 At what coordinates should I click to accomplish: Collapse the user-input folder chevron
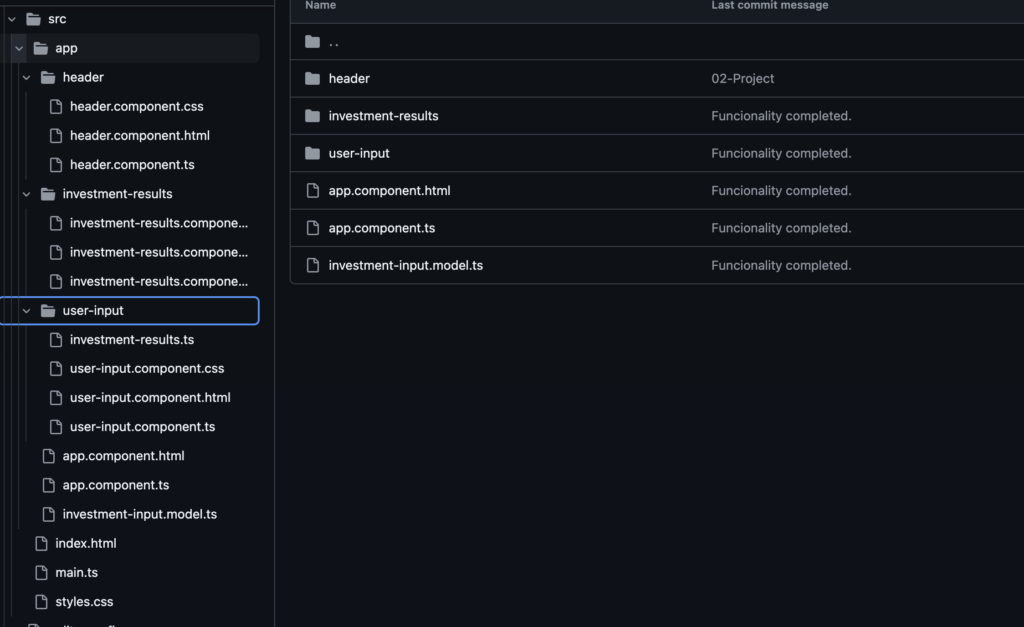pyautogui.click(x=27, y=311)
